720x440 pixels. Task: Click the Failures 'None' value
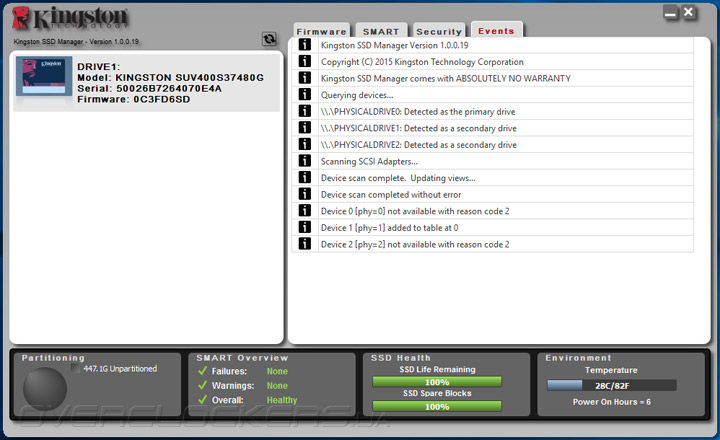[x=277, y=371]
